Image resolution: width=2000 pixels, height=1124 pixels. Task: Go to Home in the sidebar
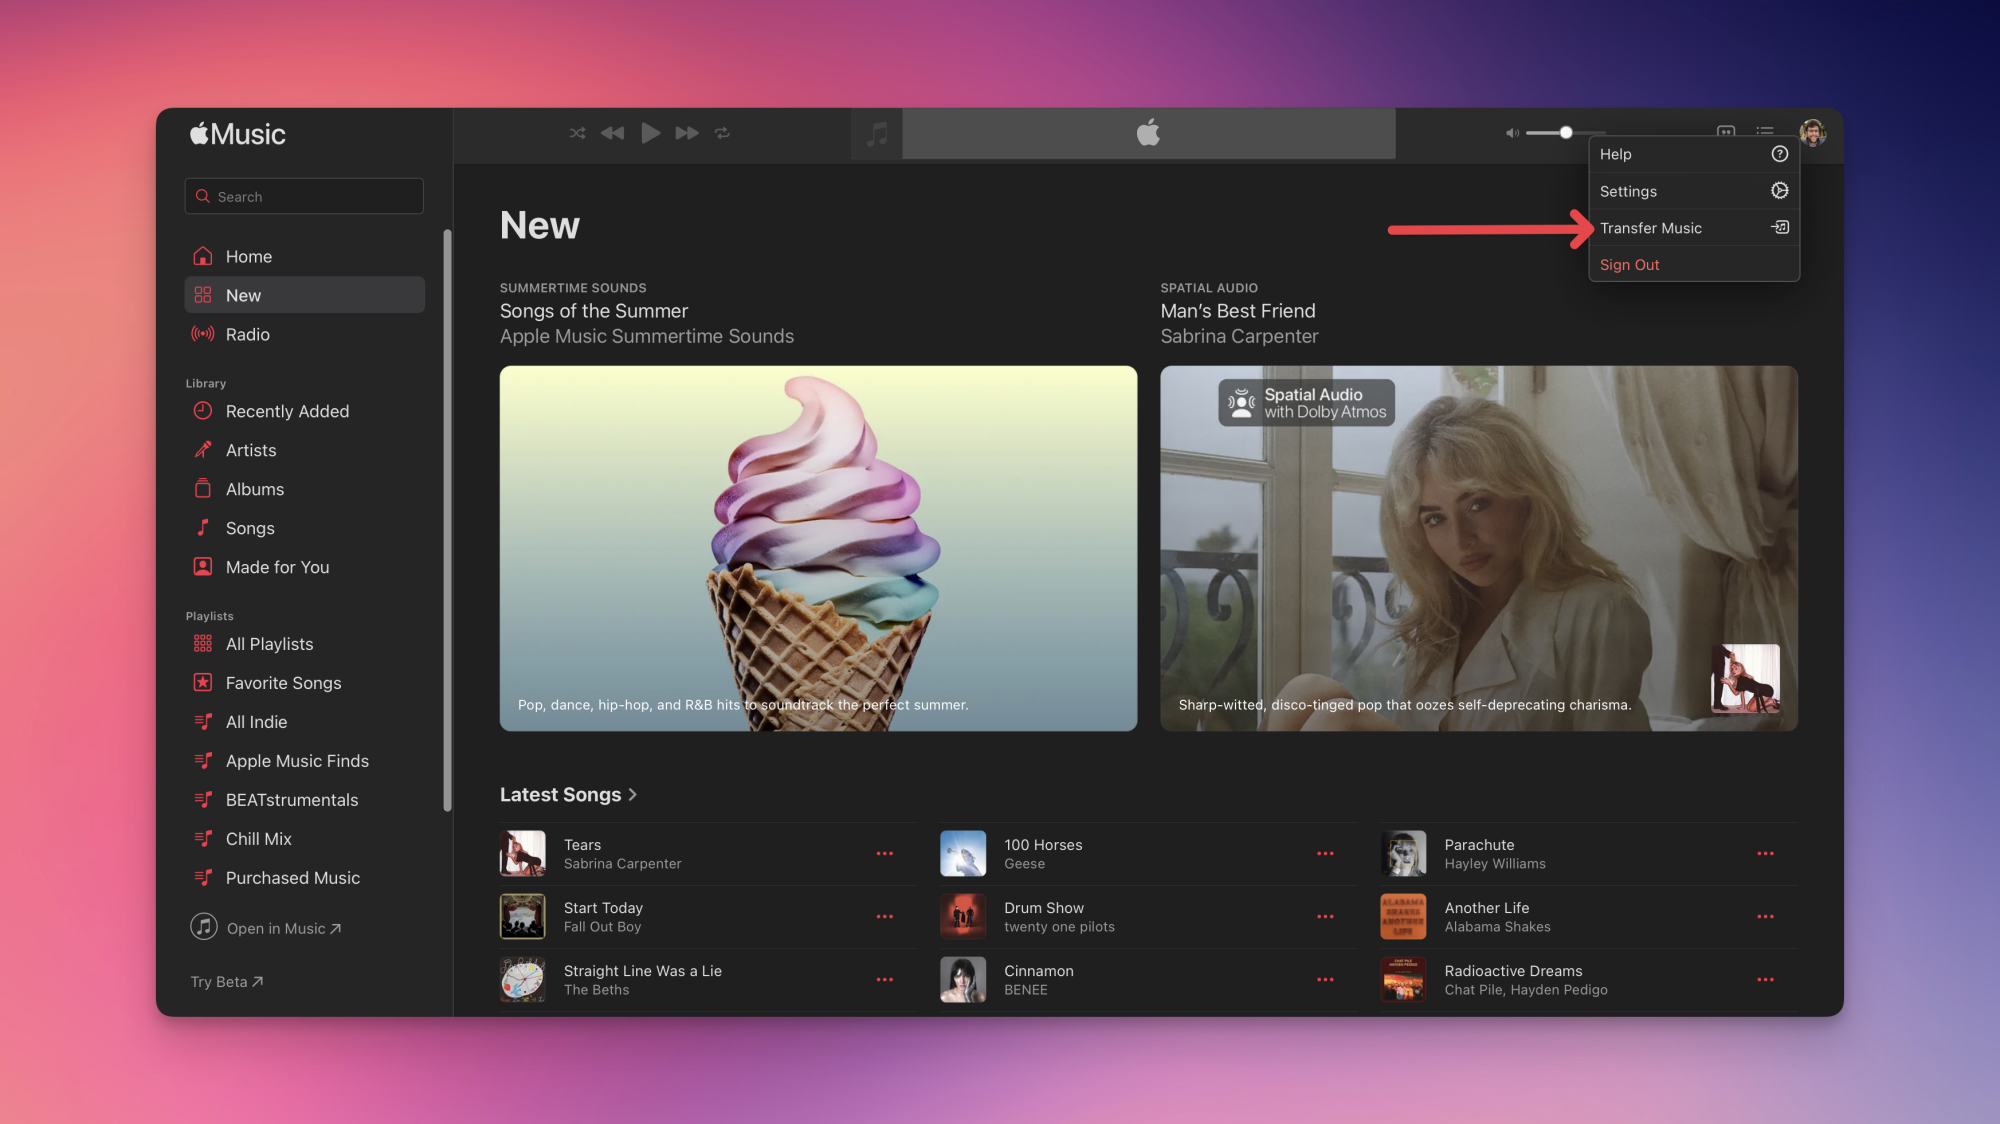pyautogui.click(x=304, y=256)
